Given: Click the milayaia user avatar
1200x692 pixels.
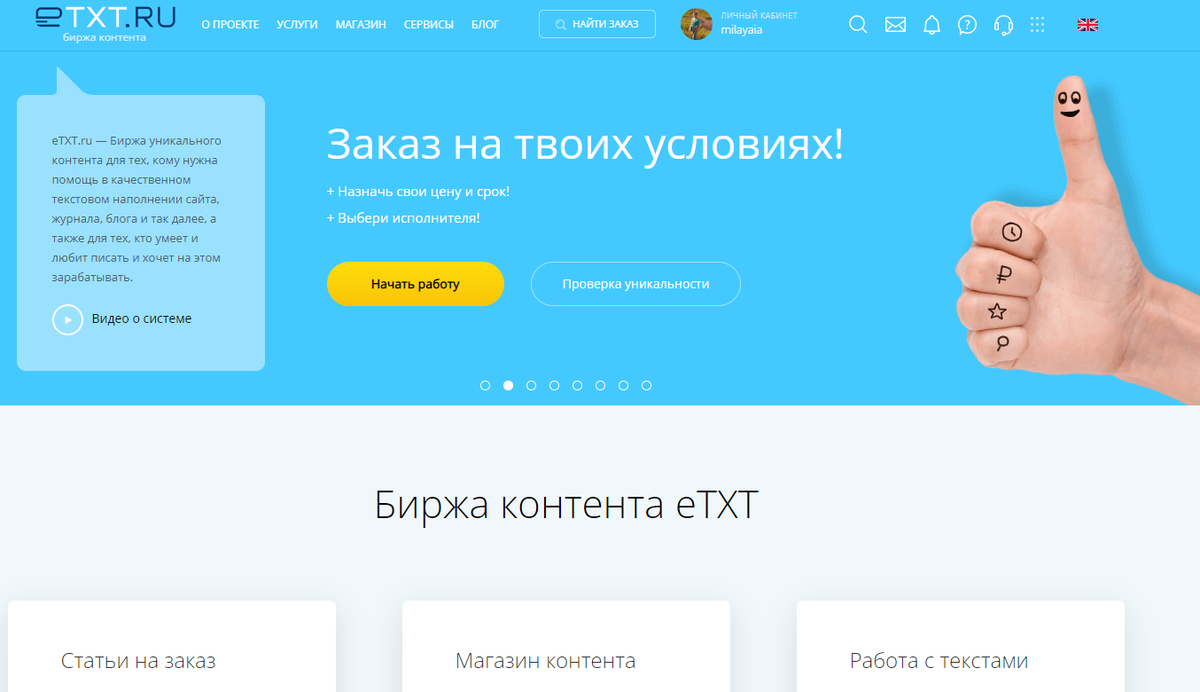Looking at the screenshot, I should coord(696,24).
